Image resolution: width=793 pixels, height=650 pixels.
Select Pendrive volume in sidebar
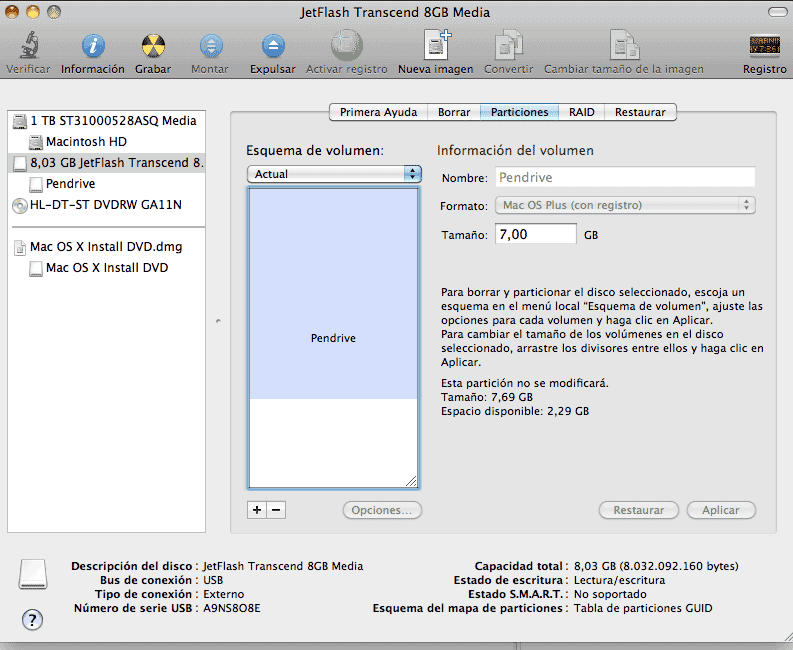pos(106,184)
